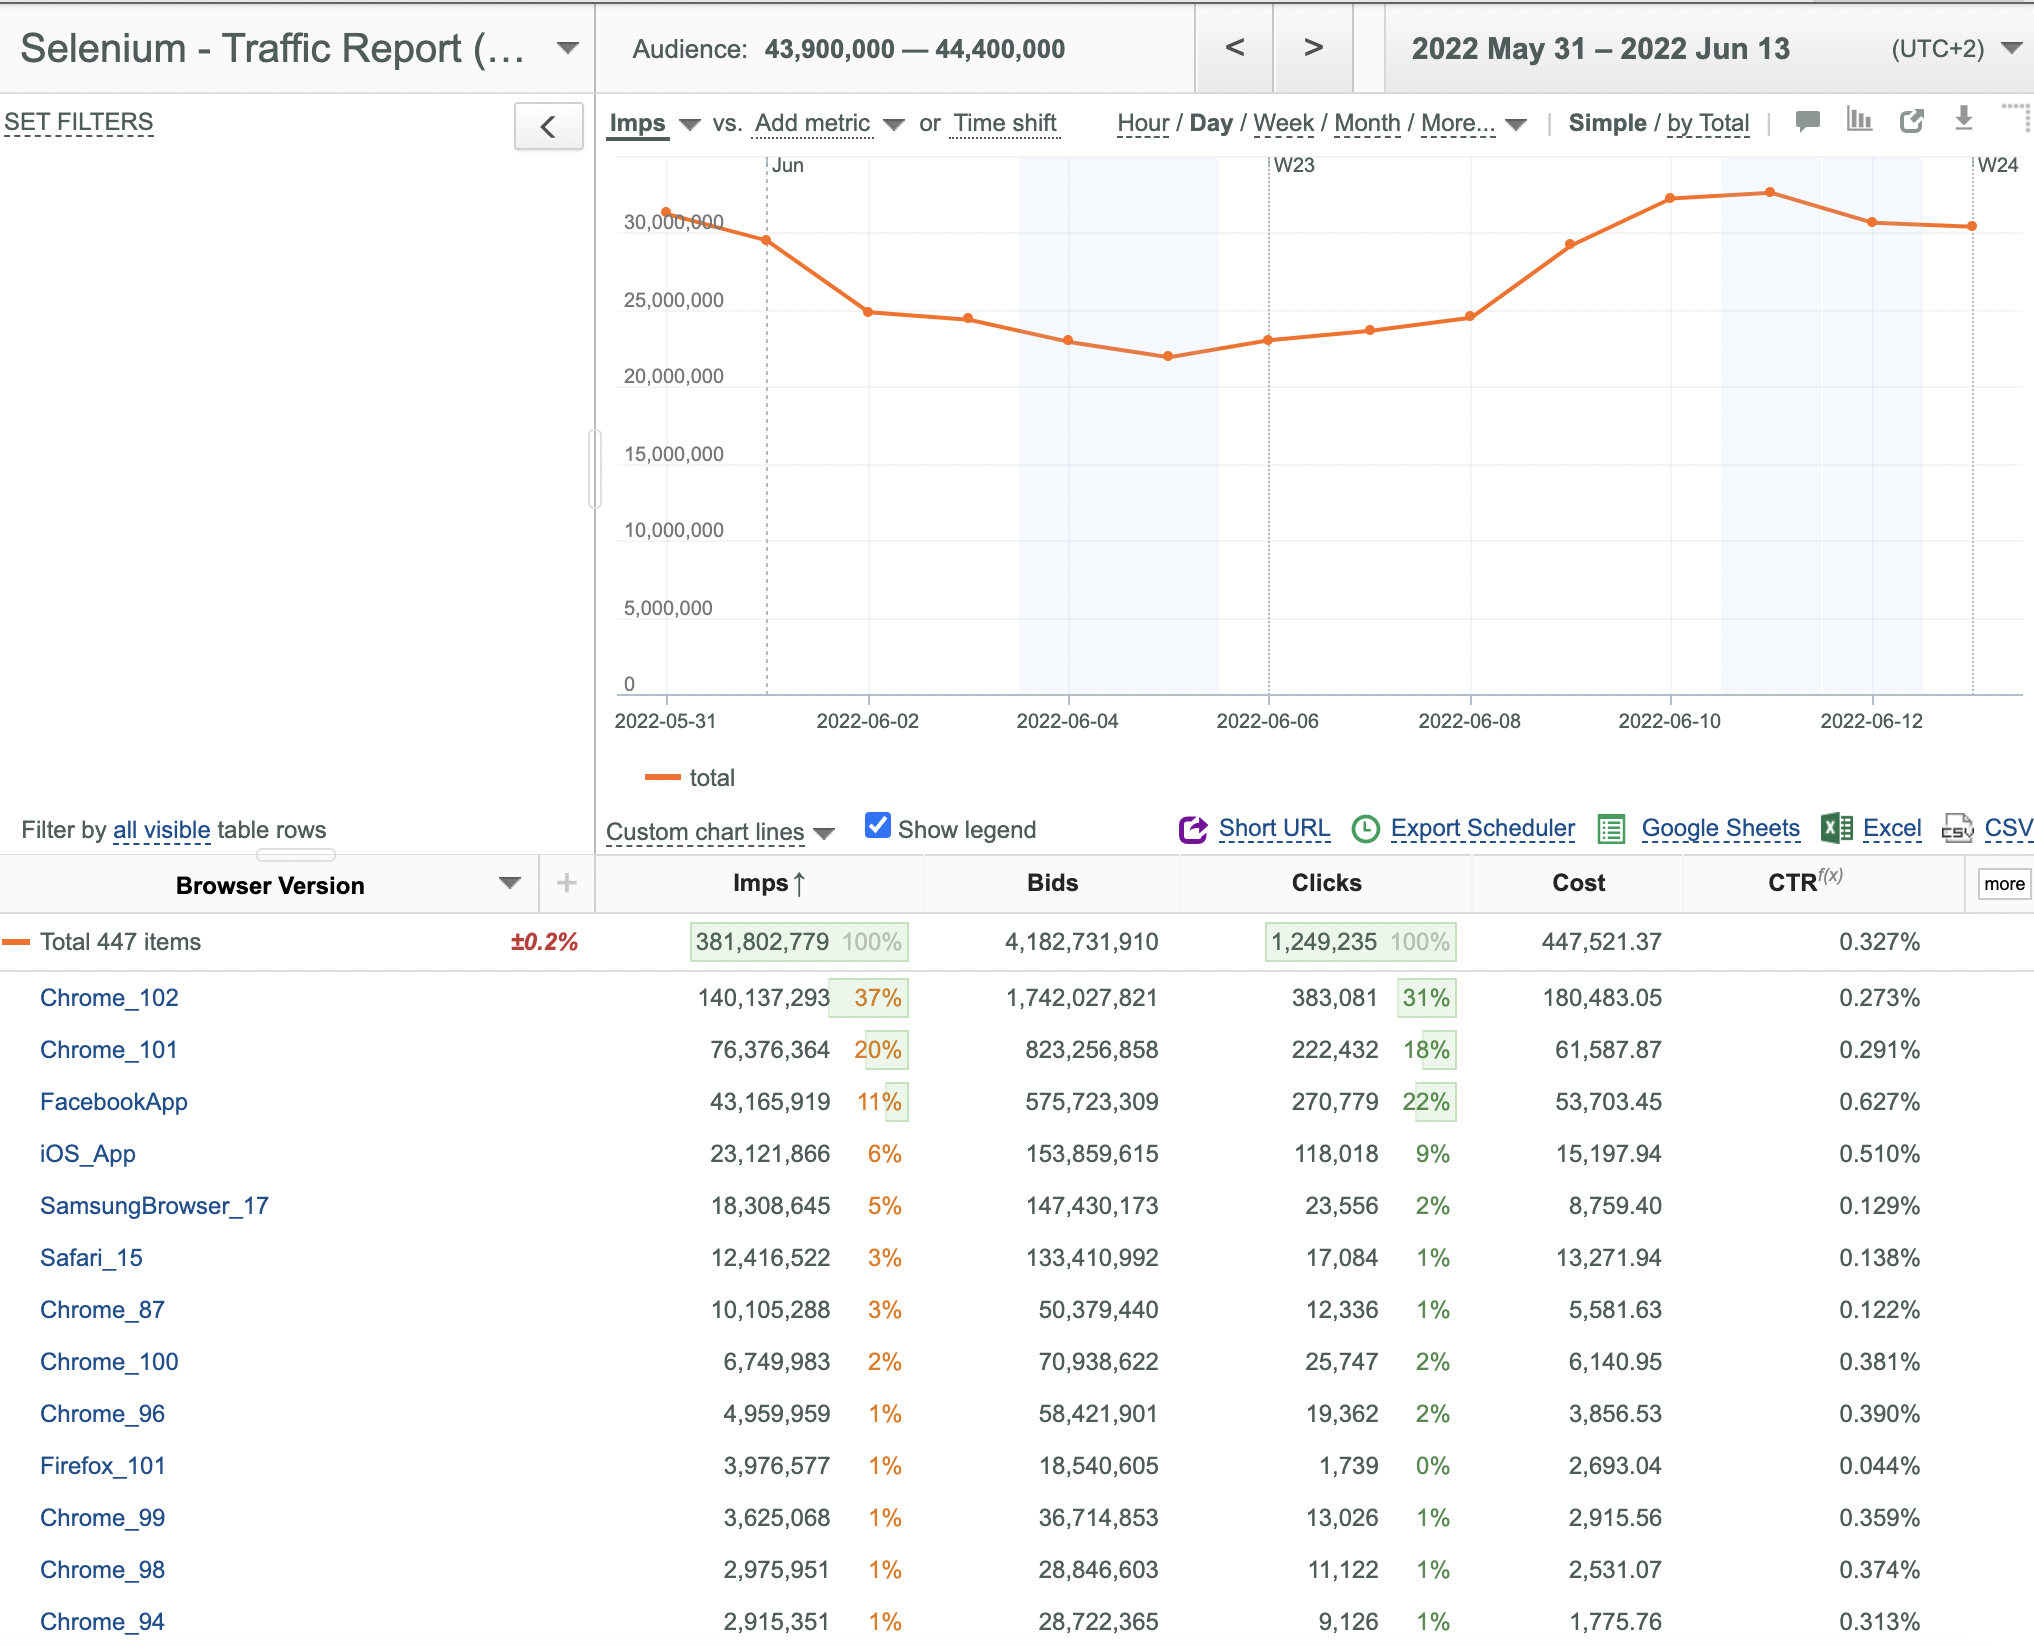Click the Excel export icon
This screenshot has height=1646, width=2034.
pos(1837,828)
